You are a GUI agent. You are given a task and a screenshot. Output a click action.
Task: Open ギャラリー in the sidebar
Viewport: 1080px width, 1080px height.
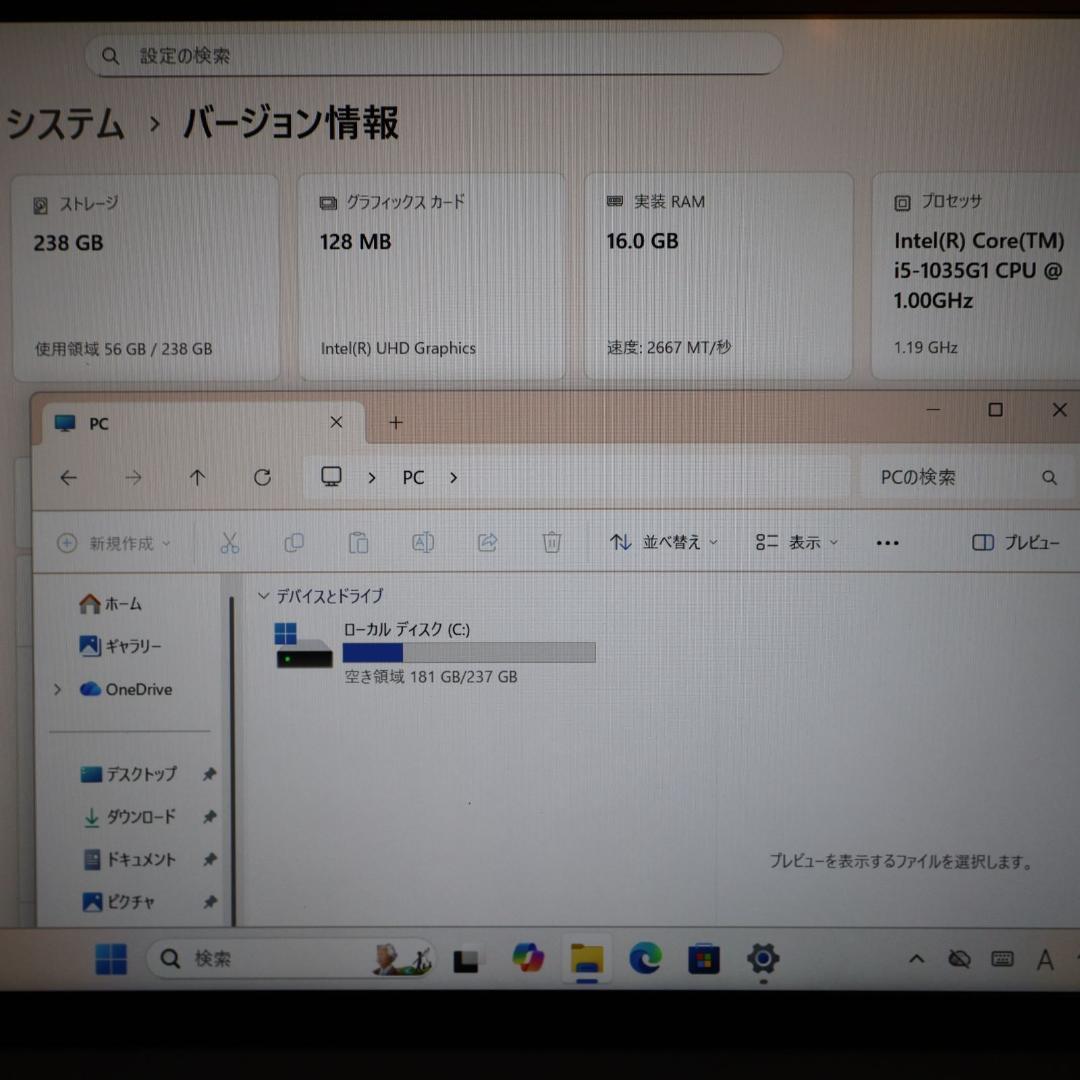122,646
